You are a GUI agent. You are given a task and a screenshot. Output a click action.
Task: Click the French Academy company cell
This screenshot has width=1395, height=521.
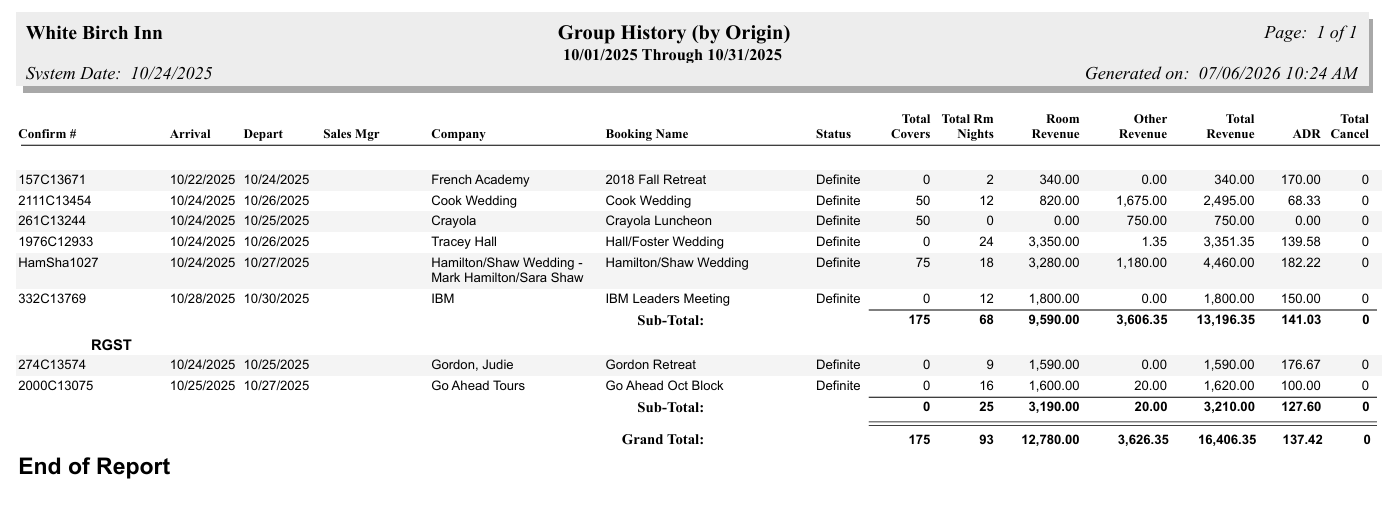click(481, 180)
